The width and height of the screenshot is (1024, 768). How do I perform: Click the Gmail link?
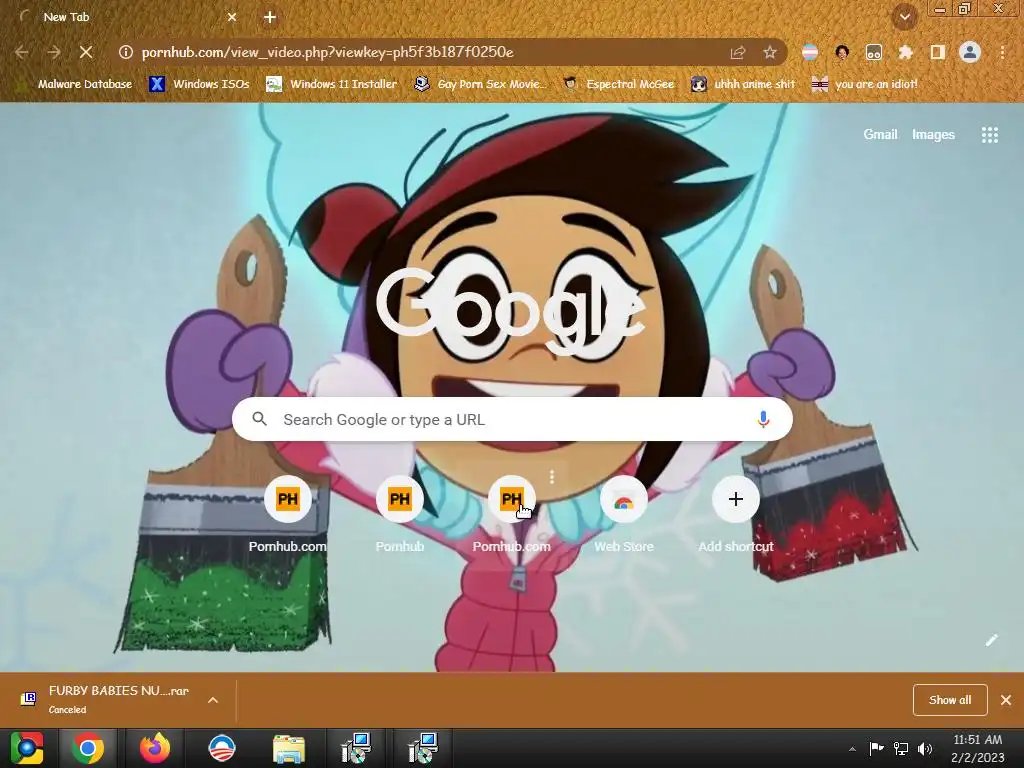click(x=880, y=135)
